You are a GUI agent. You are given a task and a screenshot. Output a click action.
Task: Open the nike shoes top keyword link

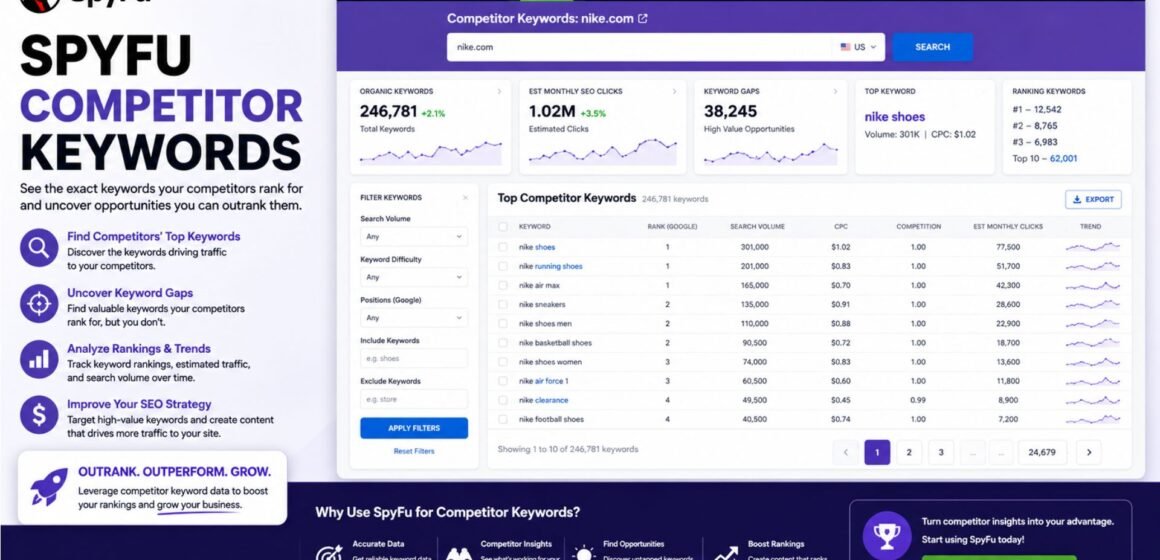(x=894, y=116)
